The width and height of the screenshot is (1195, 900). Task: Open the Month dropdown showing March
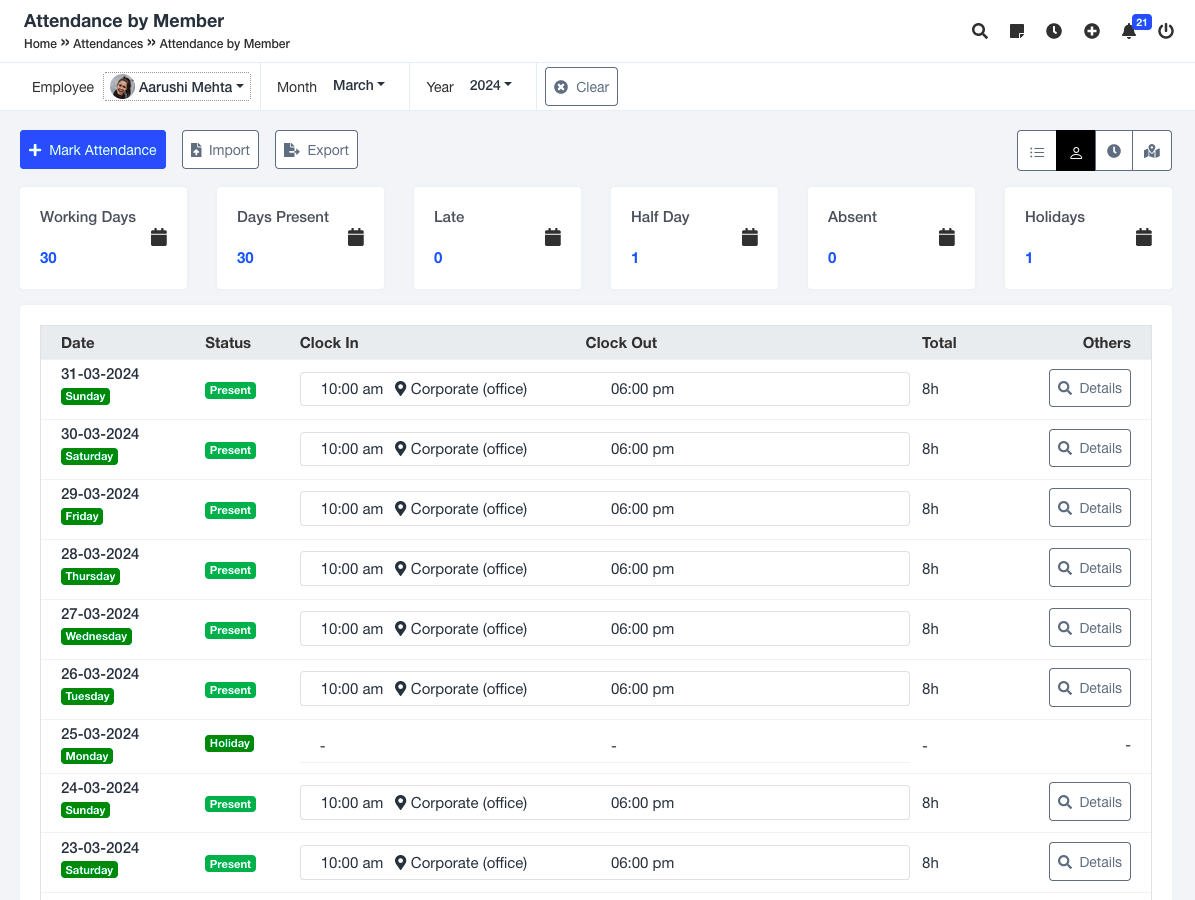point(358,86)
